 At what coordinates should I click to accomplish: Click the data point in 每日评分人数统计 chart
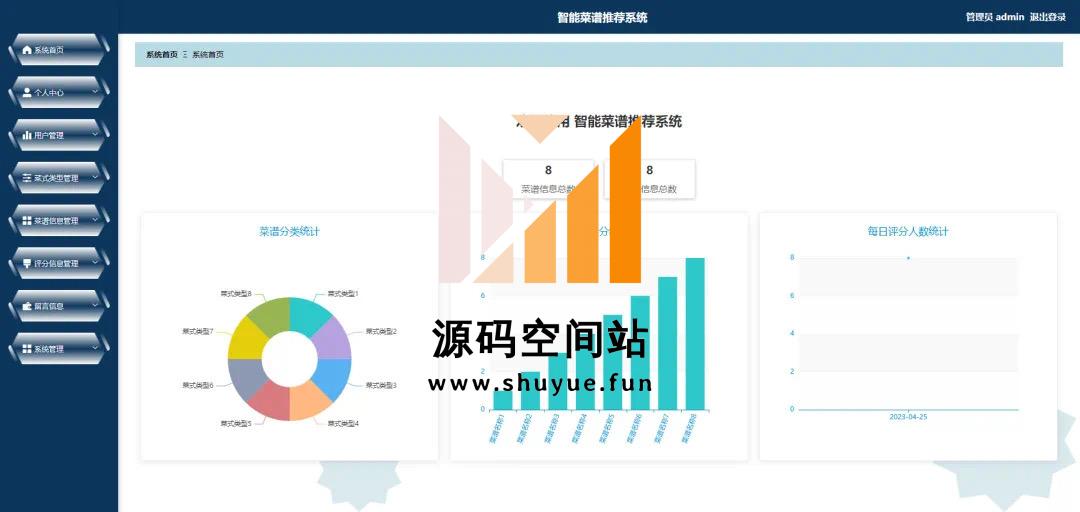coord(908,258)
